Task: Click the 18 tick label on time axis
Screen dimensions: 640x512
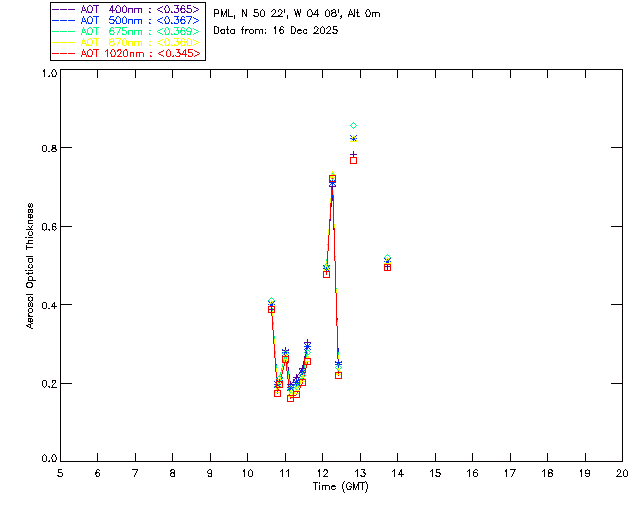Action: (547, 473)
